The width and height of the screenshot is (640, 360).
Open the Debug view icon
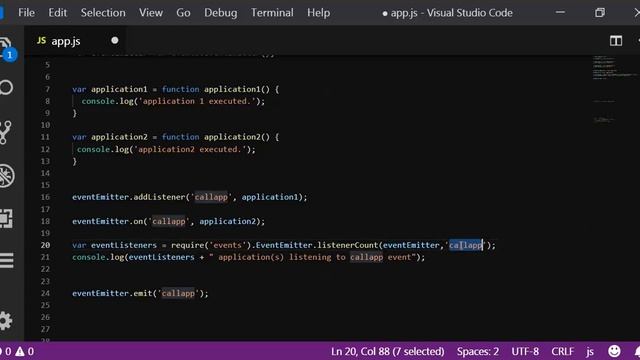click(7, 176)
